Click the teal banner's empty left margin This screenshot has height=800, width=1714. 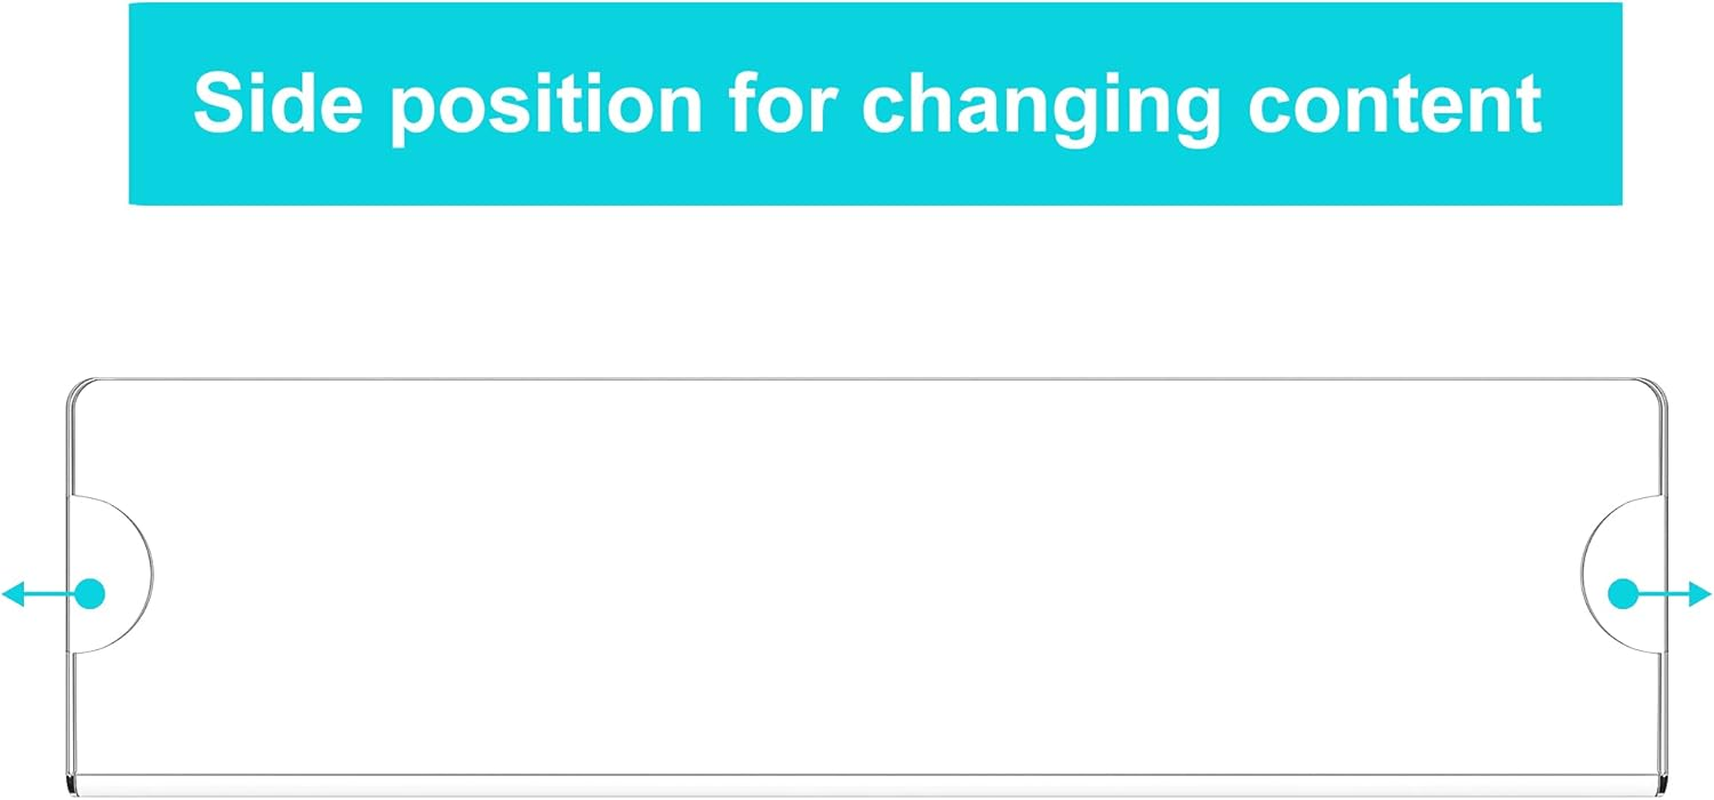click(160, 104)
